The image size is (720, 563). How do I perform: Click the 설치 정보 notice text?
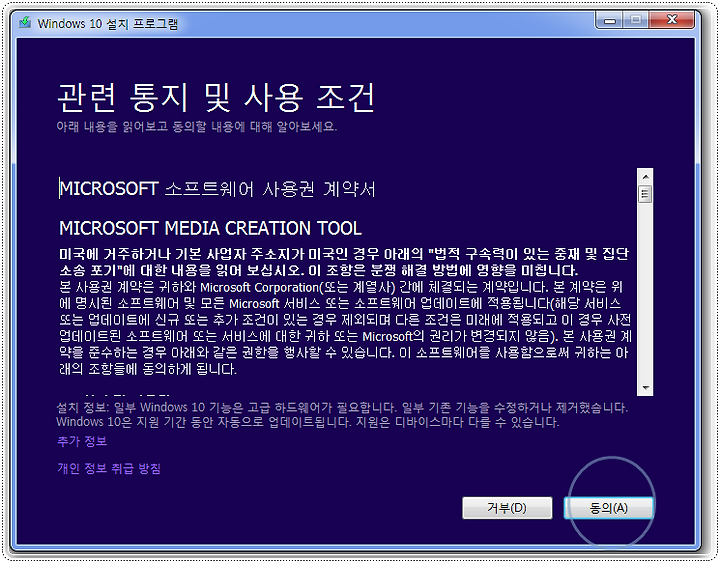coord(342,415)
